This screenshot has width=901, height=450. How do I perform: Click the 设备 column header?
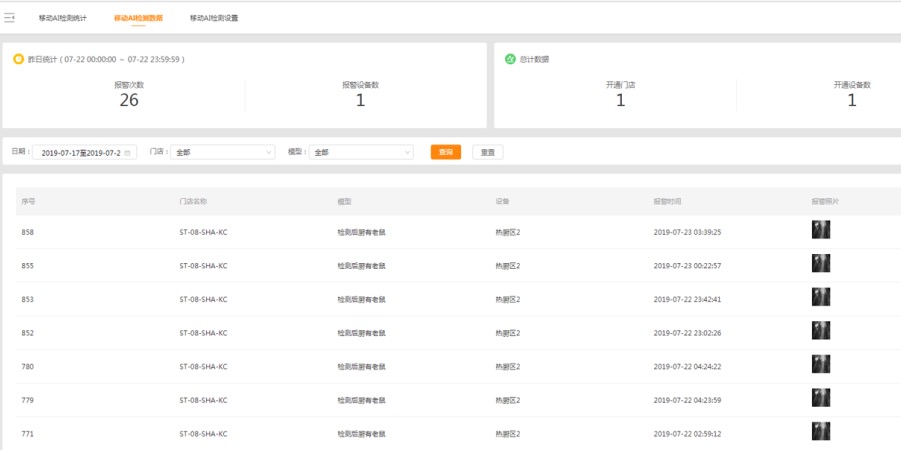tap(502, 202)
